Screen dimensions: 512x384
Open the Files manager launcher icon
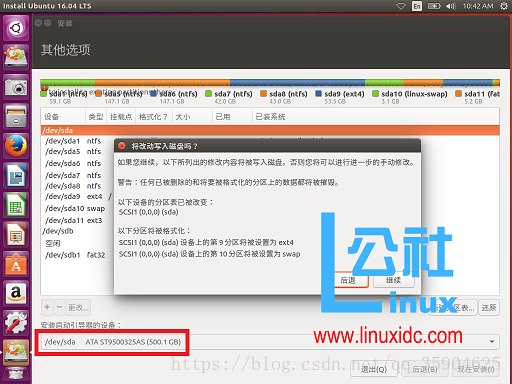[16, 116]
